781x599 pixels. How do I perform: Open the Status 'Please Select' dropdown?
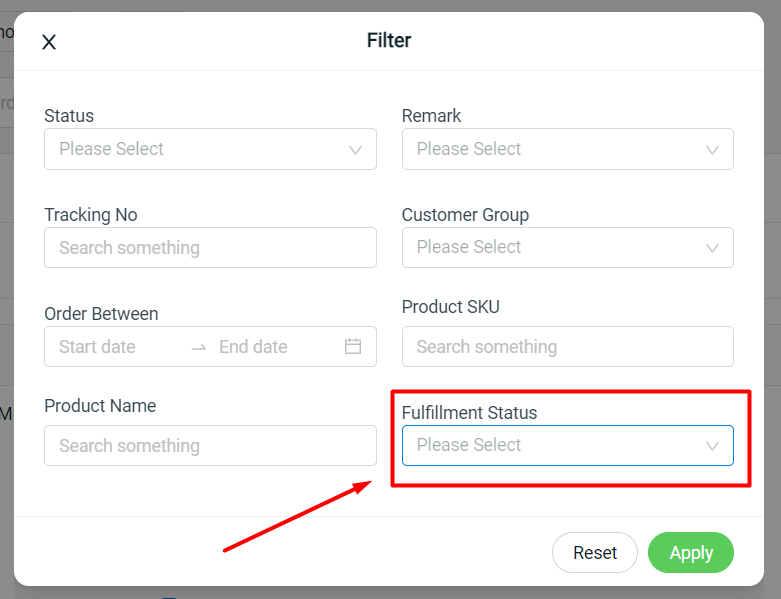pyautogui.click(x=210, y=149)
